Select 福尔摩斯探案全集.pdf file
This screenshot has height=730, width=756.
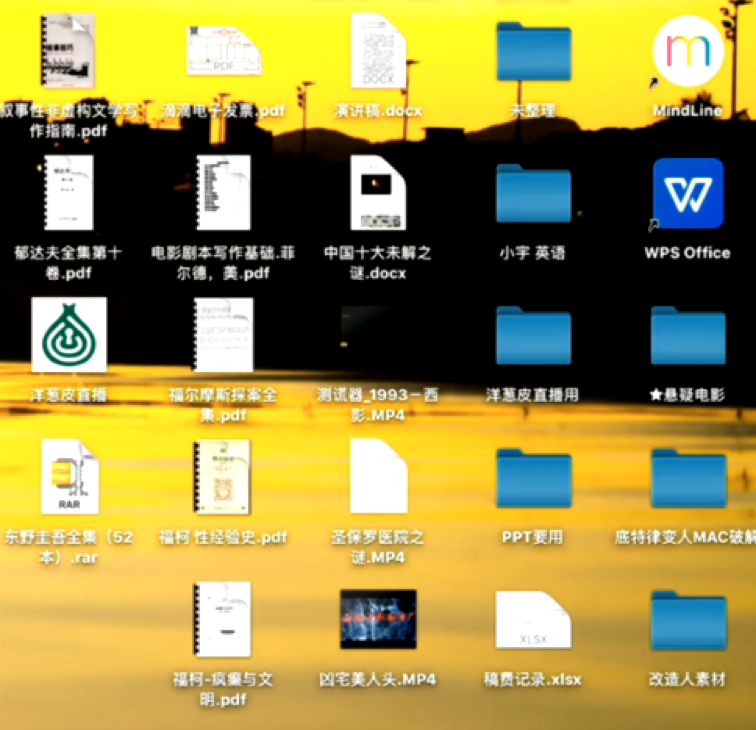(223, 335)
